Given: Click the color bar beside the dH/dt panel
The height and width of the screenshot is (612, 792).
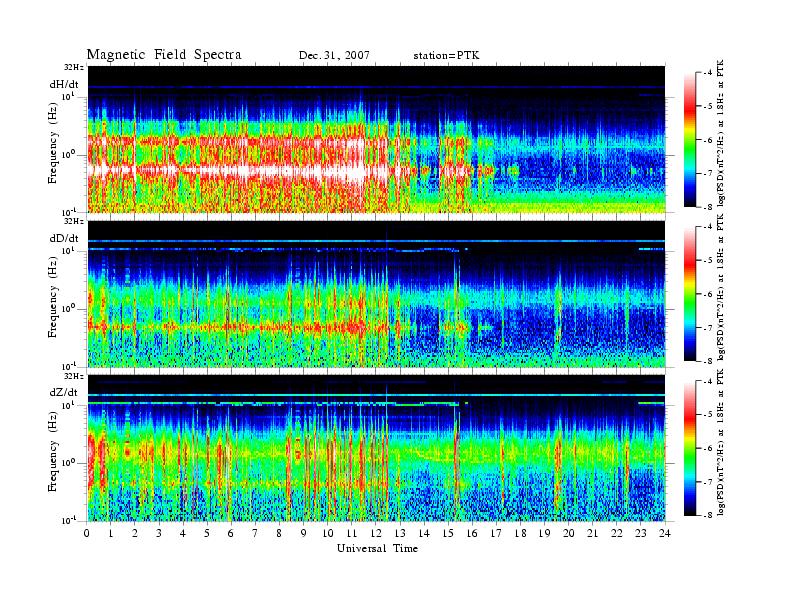Looking at the screenshot, I should (x=690, y=139).
